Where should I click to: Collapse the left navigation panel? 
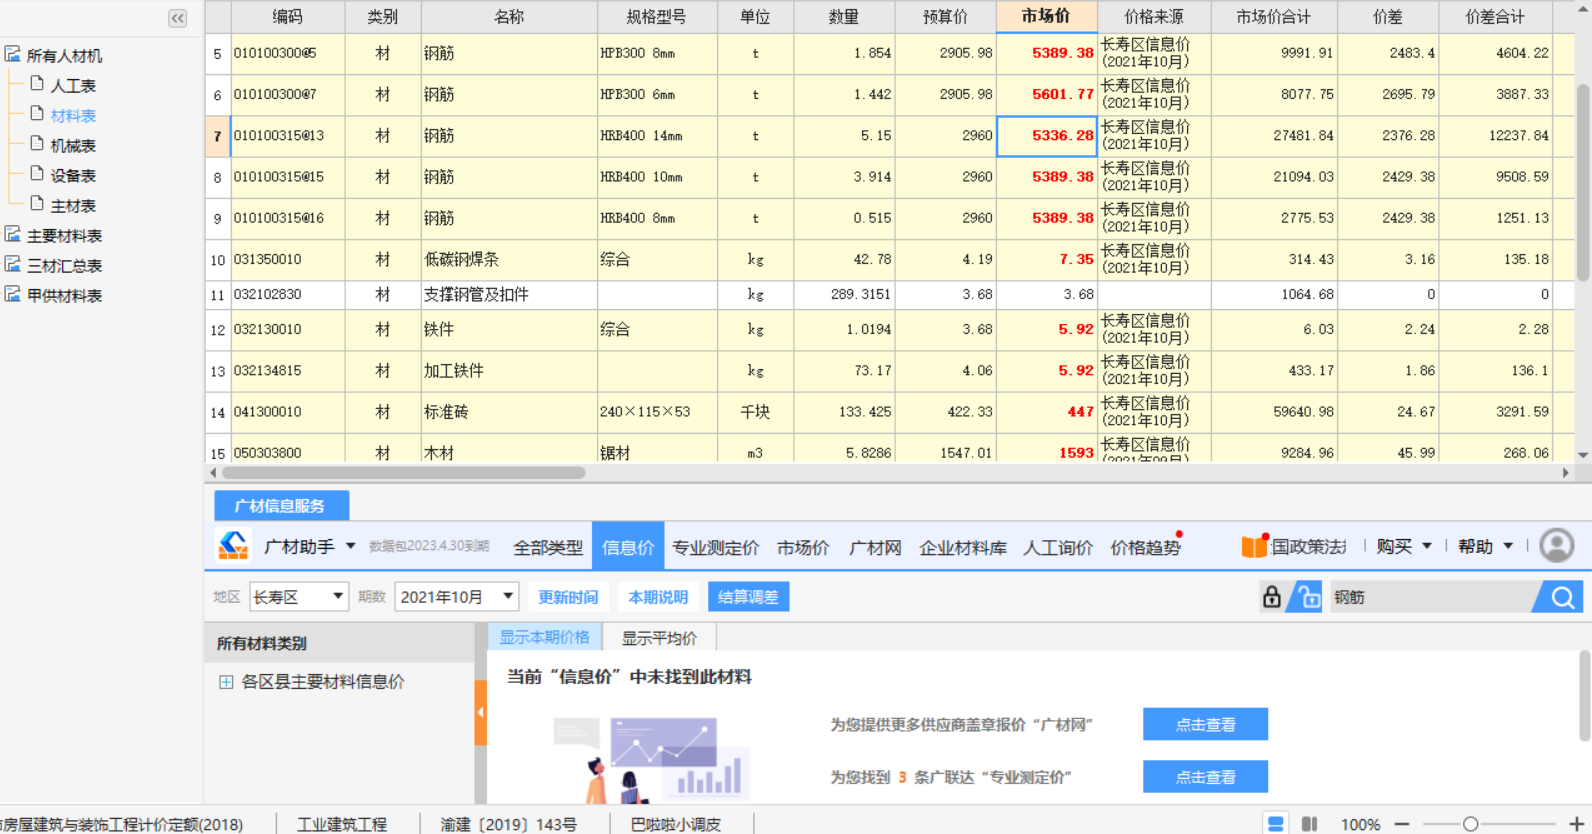click(x=177, y=18)
